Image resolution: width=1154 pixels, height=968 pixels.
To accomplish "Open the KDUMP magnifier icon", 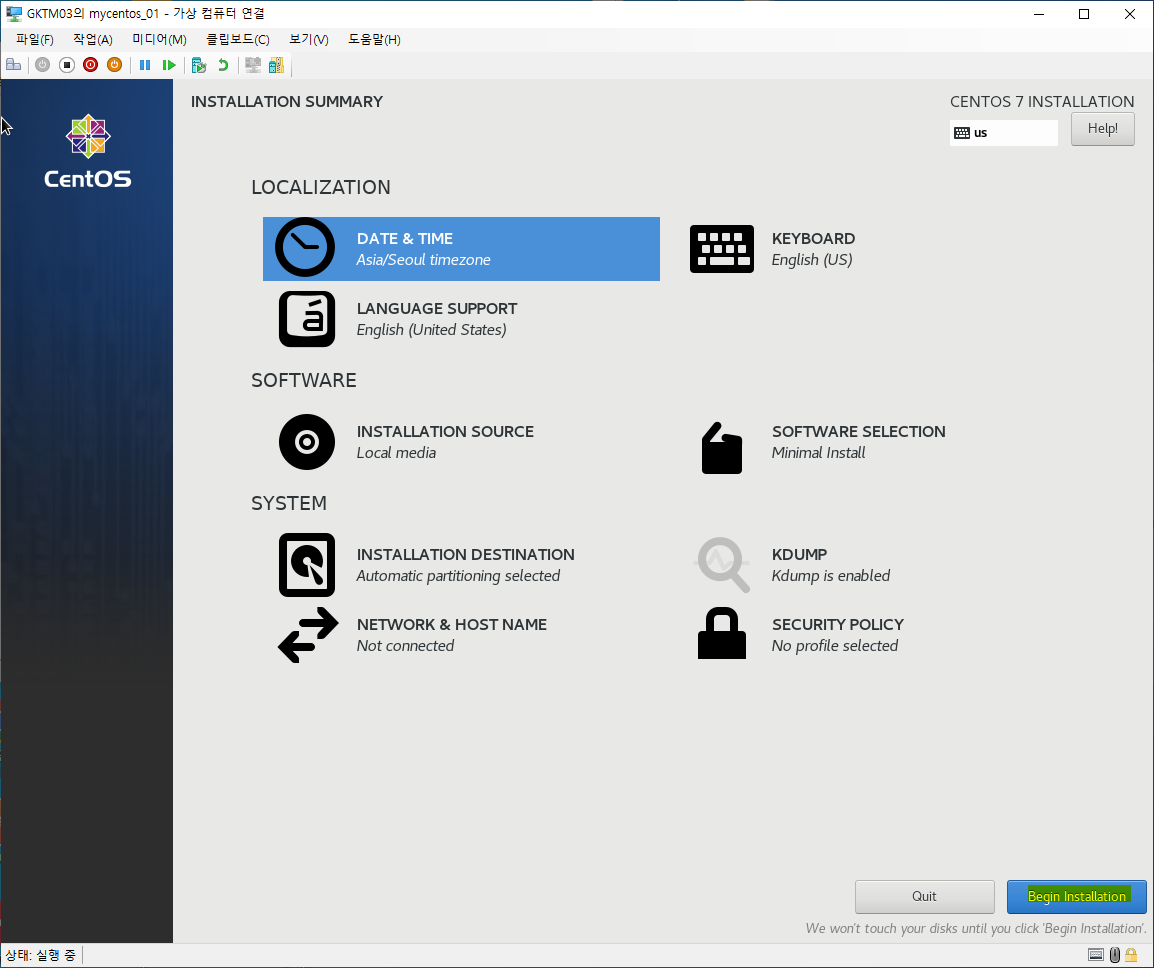I will [723, 565].
